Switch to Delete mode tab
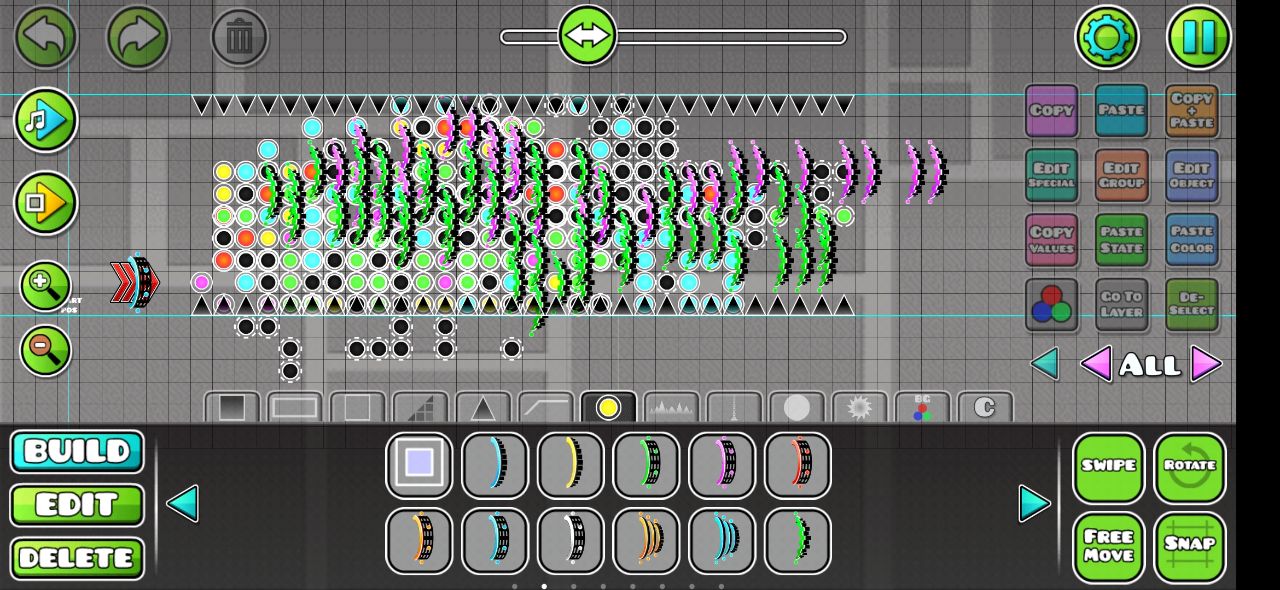 click(x=77, y=558)
